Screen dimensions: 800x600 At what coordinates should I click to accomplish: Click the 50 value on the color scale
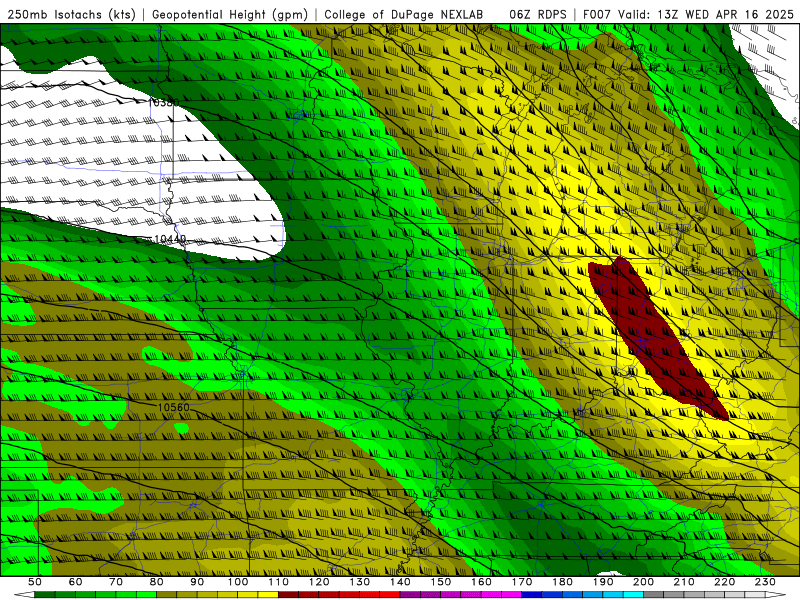point(35,582)
